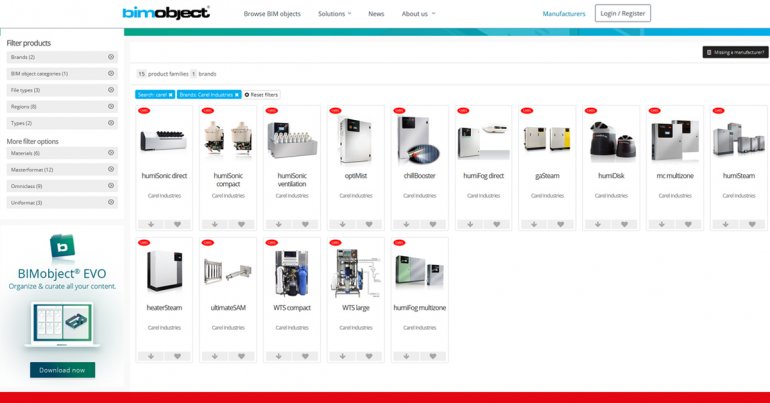Download the humiSonic compact object

(x=215, y=224)
